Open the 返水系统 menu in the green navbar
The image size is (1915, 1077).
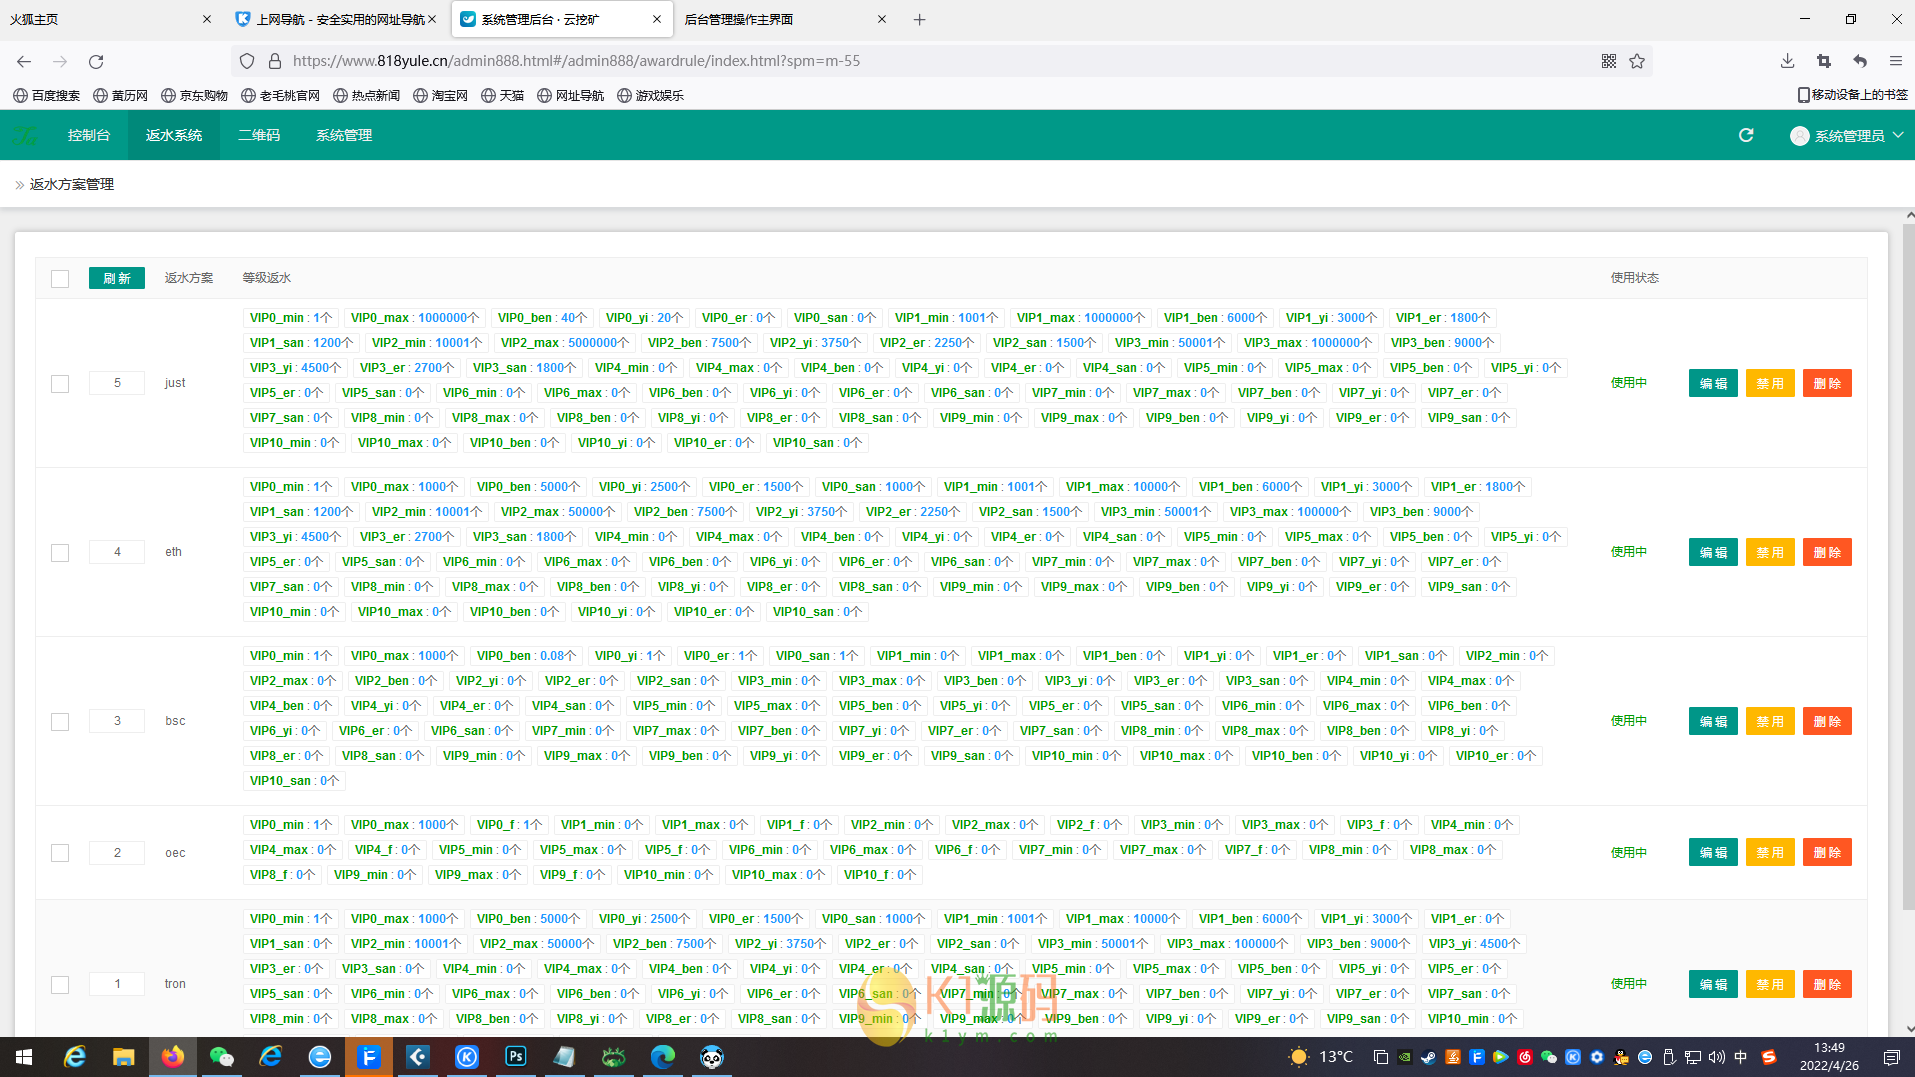[x=174, y=135]
